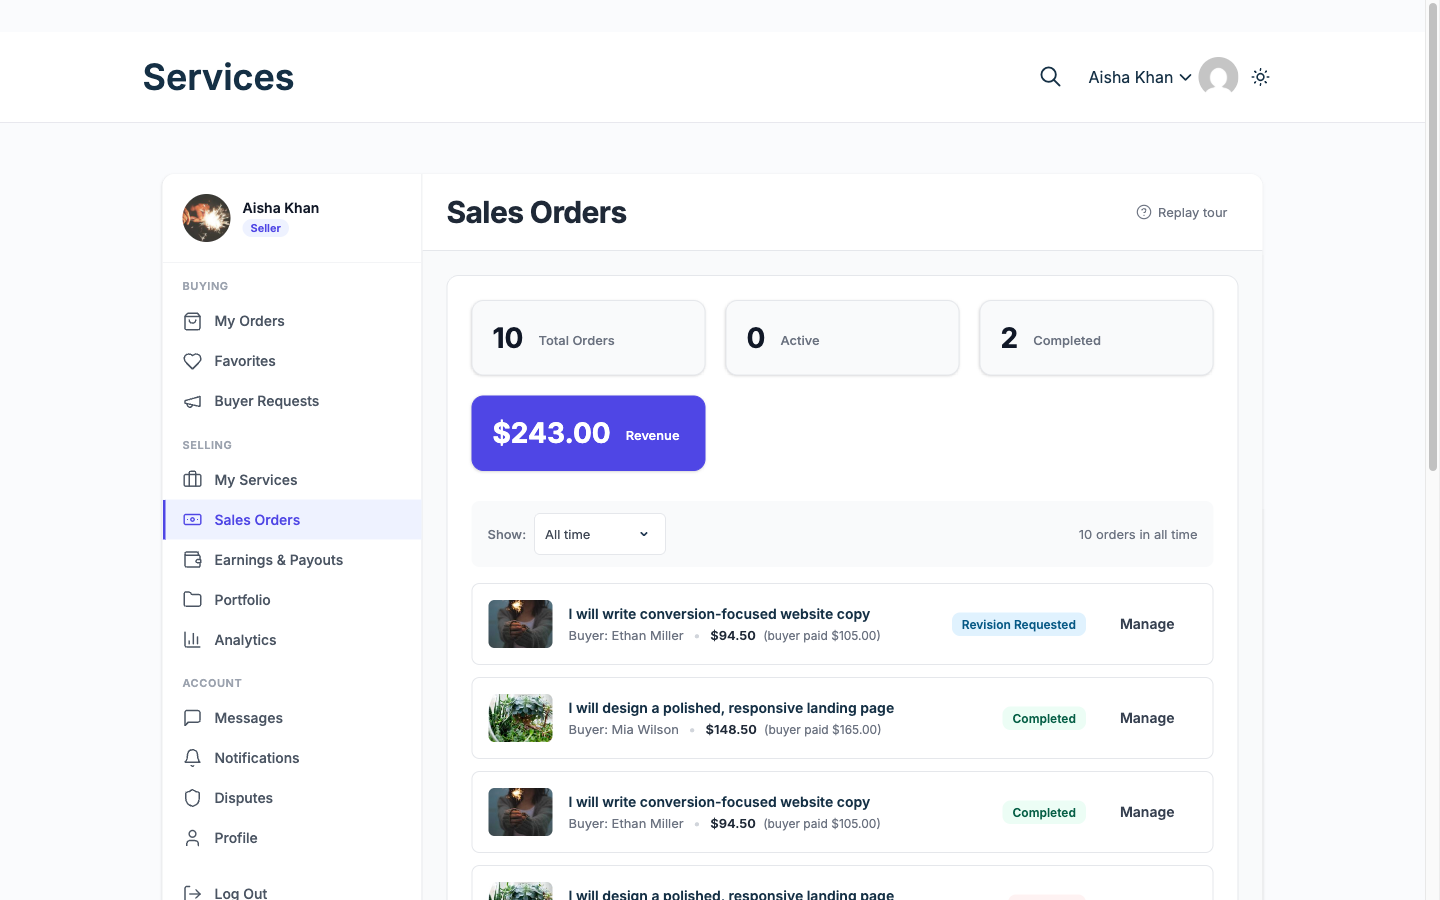Image resolution: width=1440 pixels, height=900 pixels.
Task: Manage the Revision Requested website copy order
Action: tap(1147, 624)
